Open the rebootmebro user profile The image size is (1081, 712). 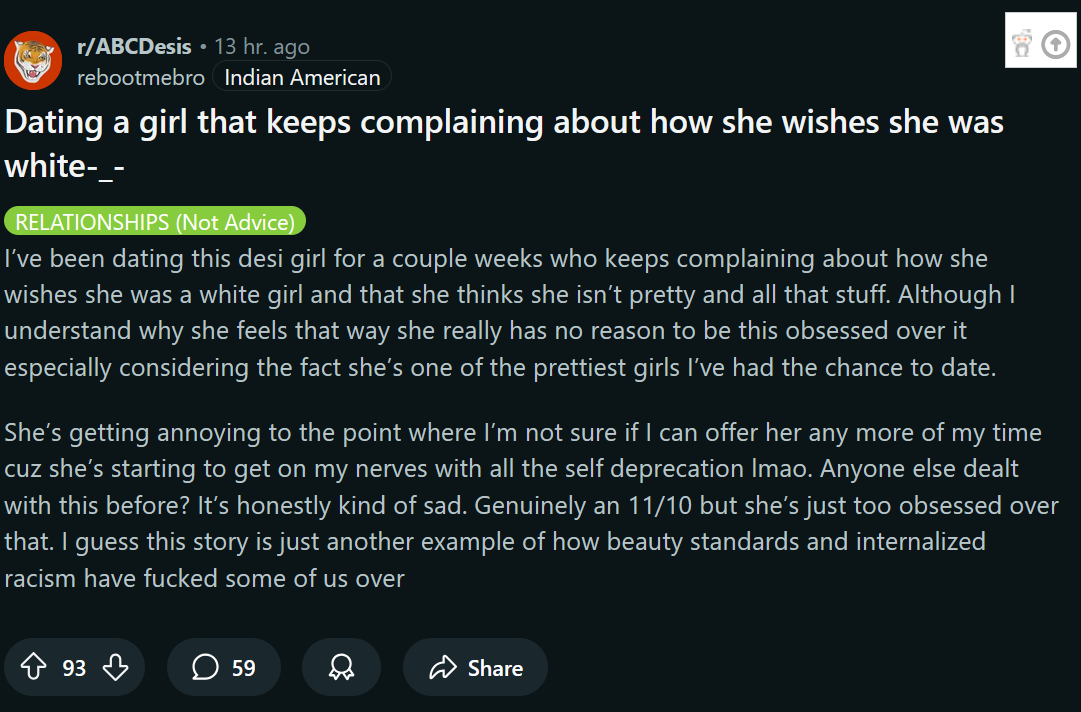tap(141, 78)
